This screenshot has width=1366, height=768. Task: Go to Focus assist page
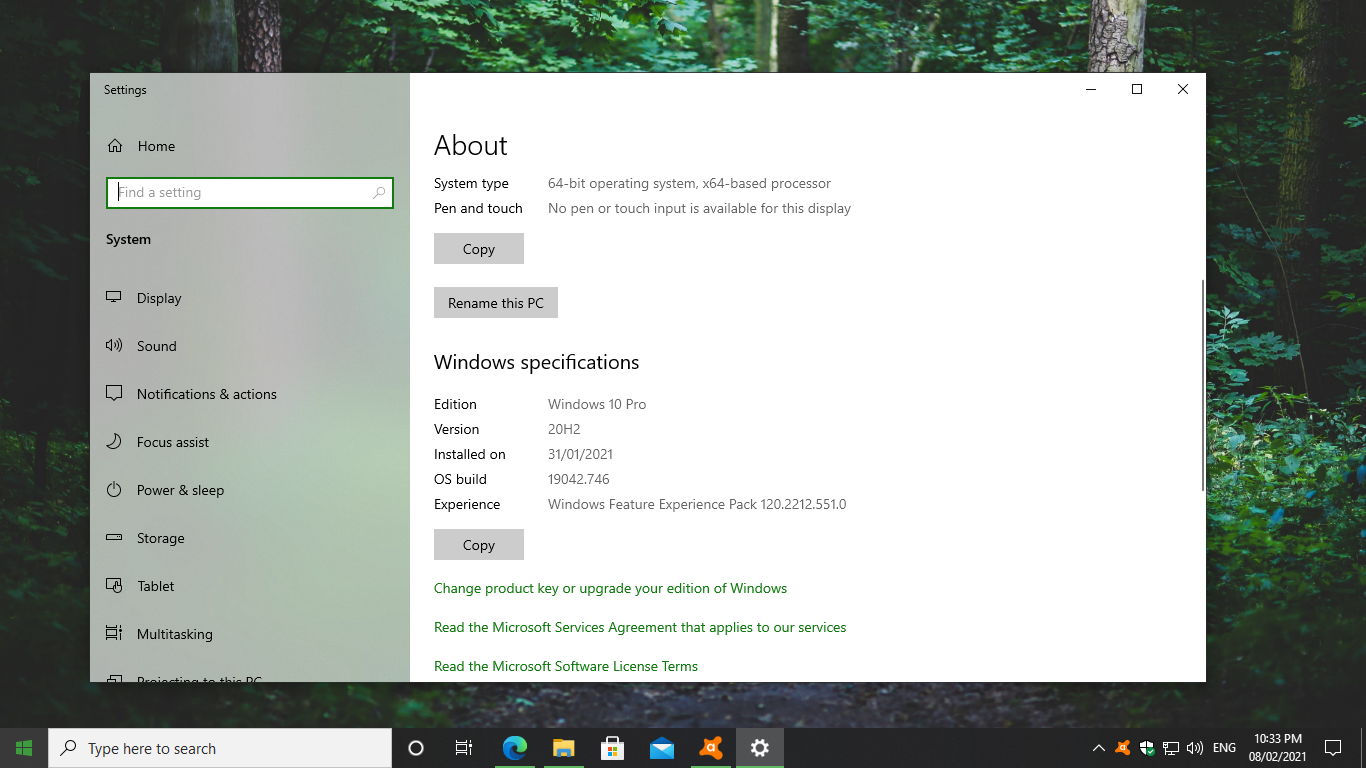pos(250,442)
